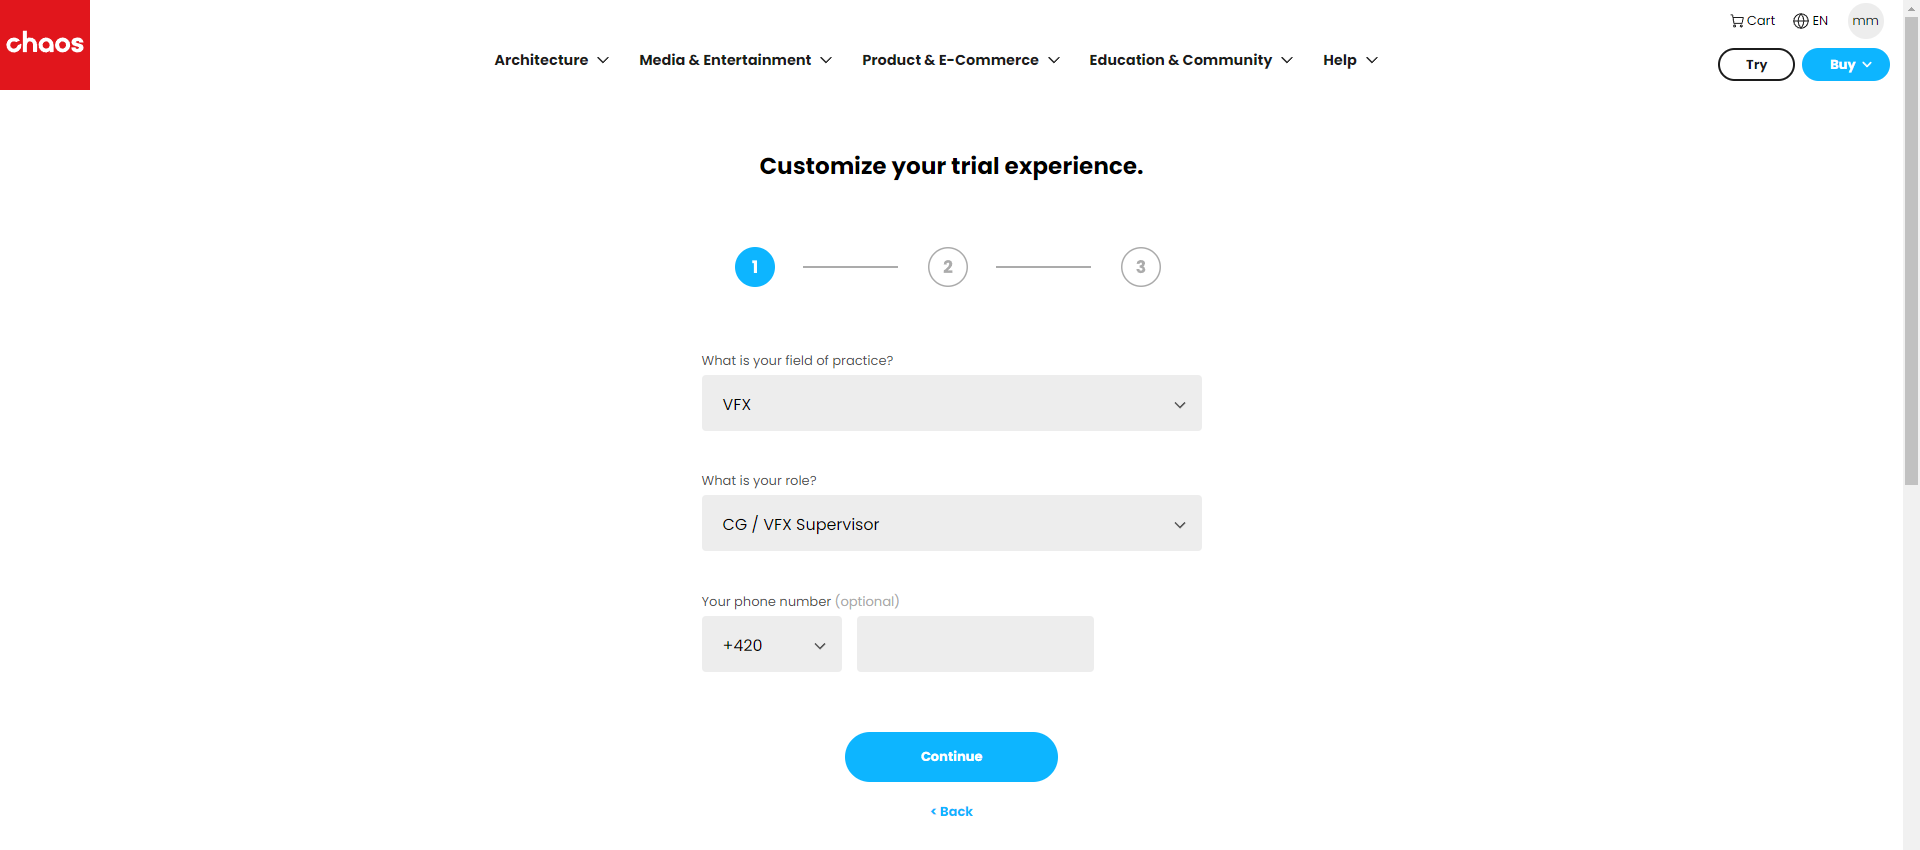Go to step 1 circle

point(755,267)
